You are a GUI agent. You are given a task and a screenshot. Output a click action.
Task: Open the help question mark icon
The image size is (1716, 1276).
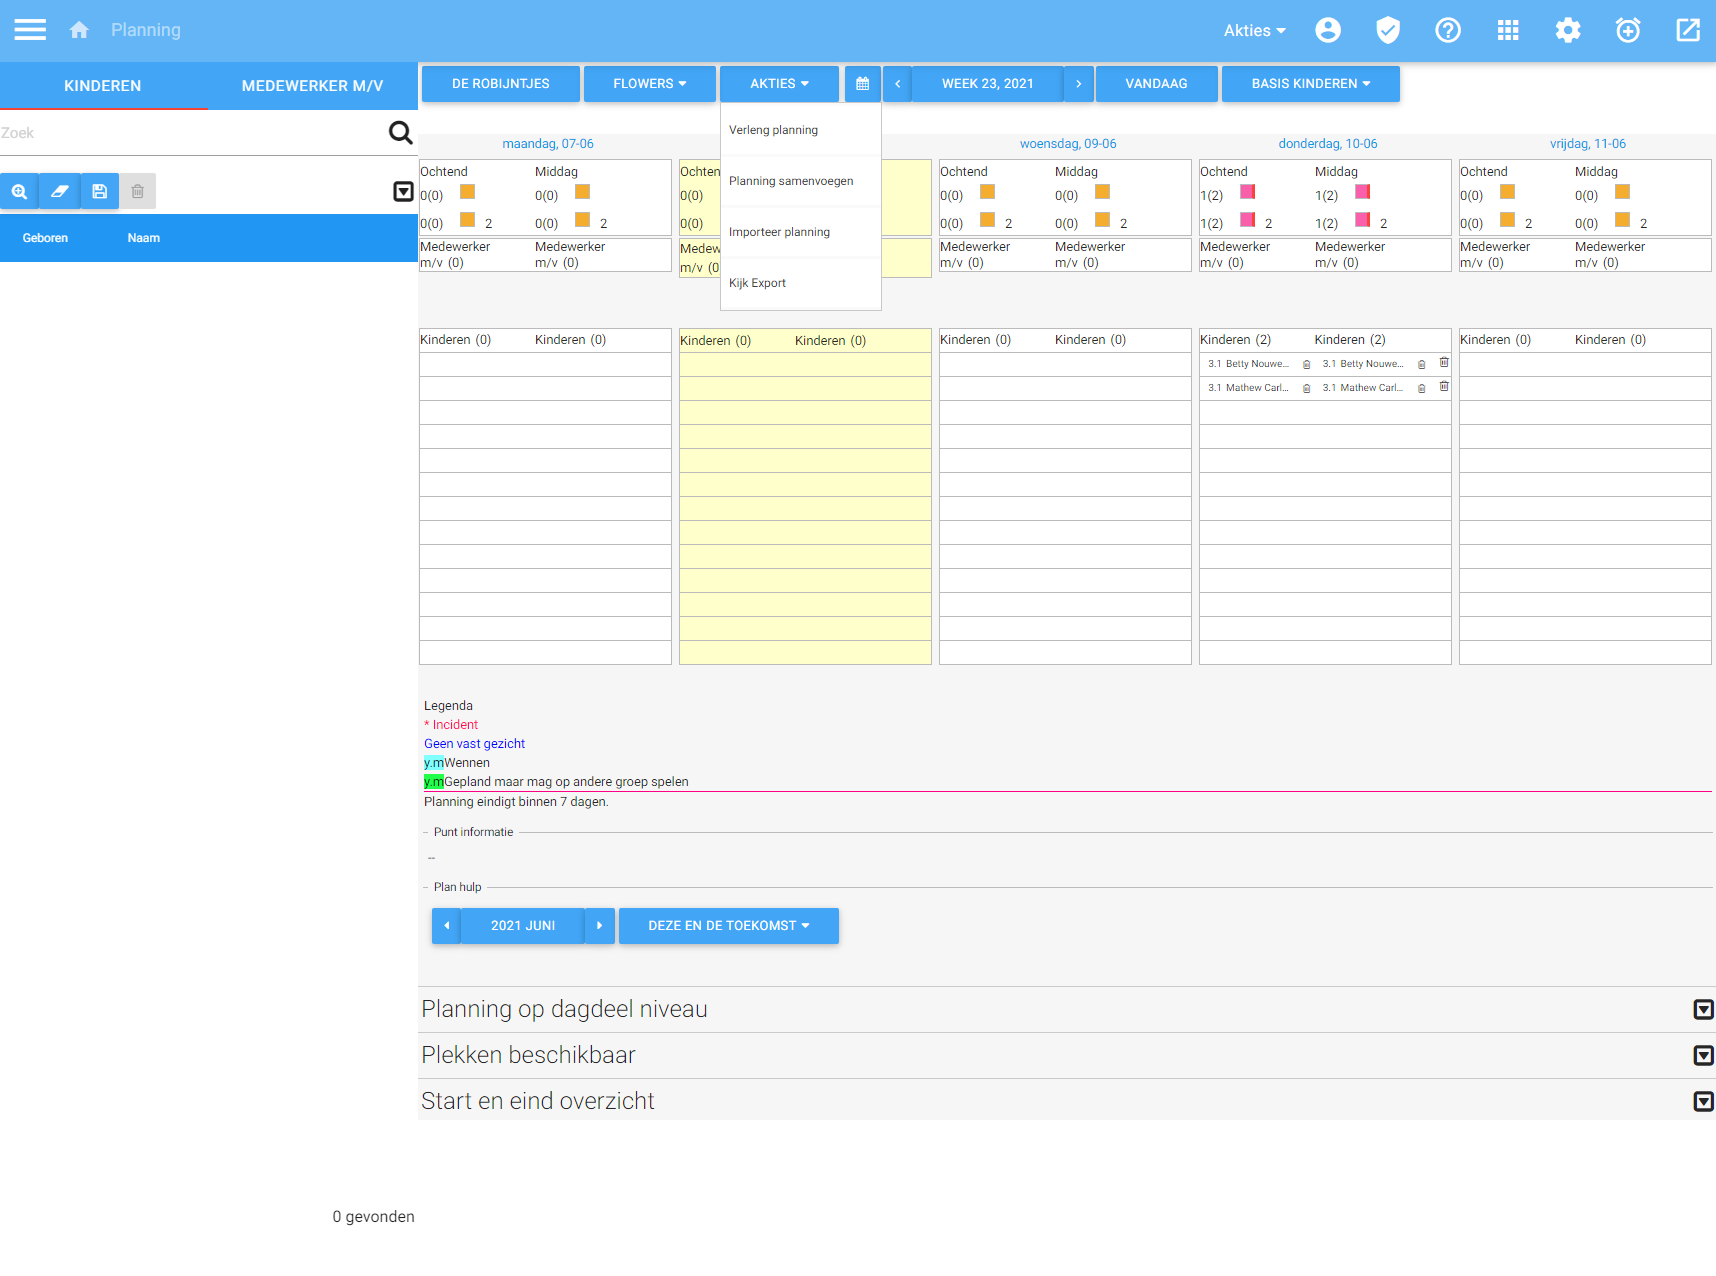click(x=1447, y=30)
